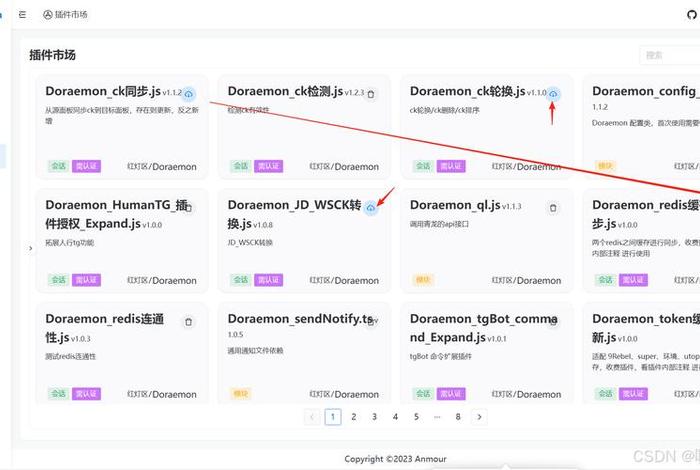
Task: Open the GitHub icon in the header
Action: pyautogui.click(x=692, y=15)
